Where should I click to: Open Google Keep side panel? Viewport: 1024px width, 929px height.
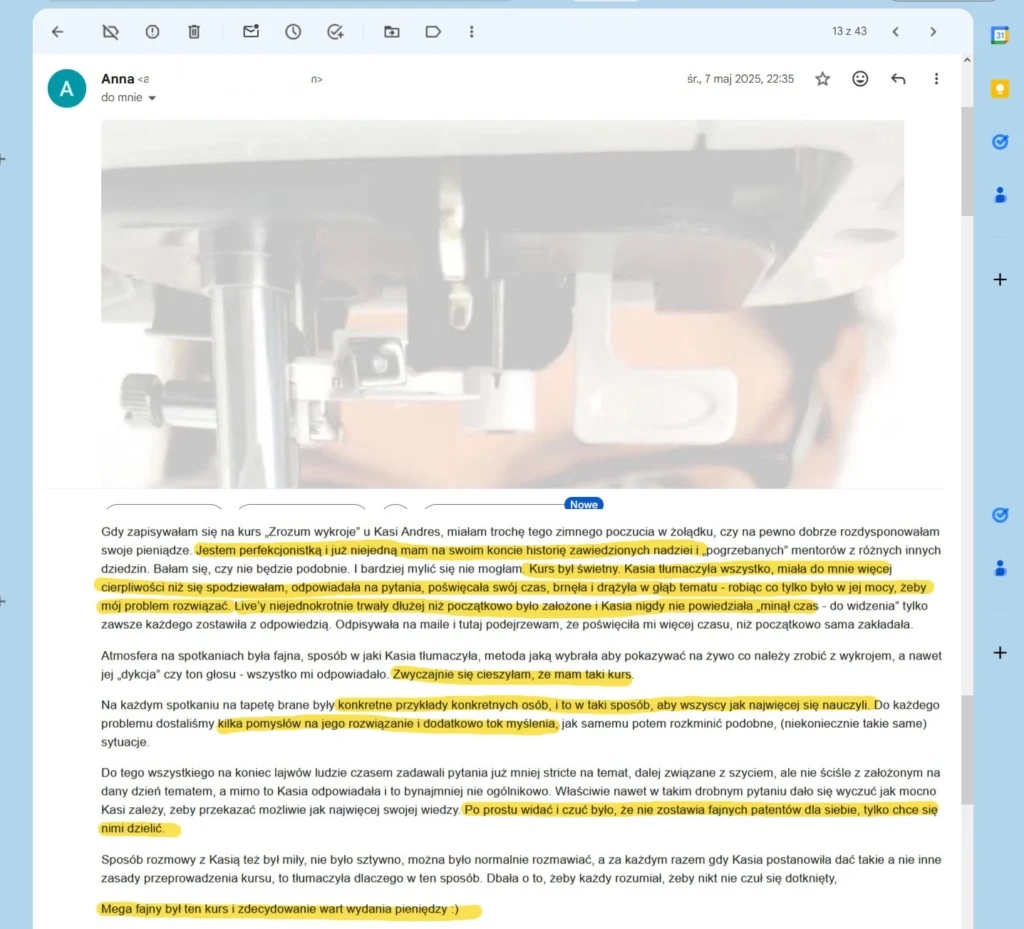(x=999, y=89)
